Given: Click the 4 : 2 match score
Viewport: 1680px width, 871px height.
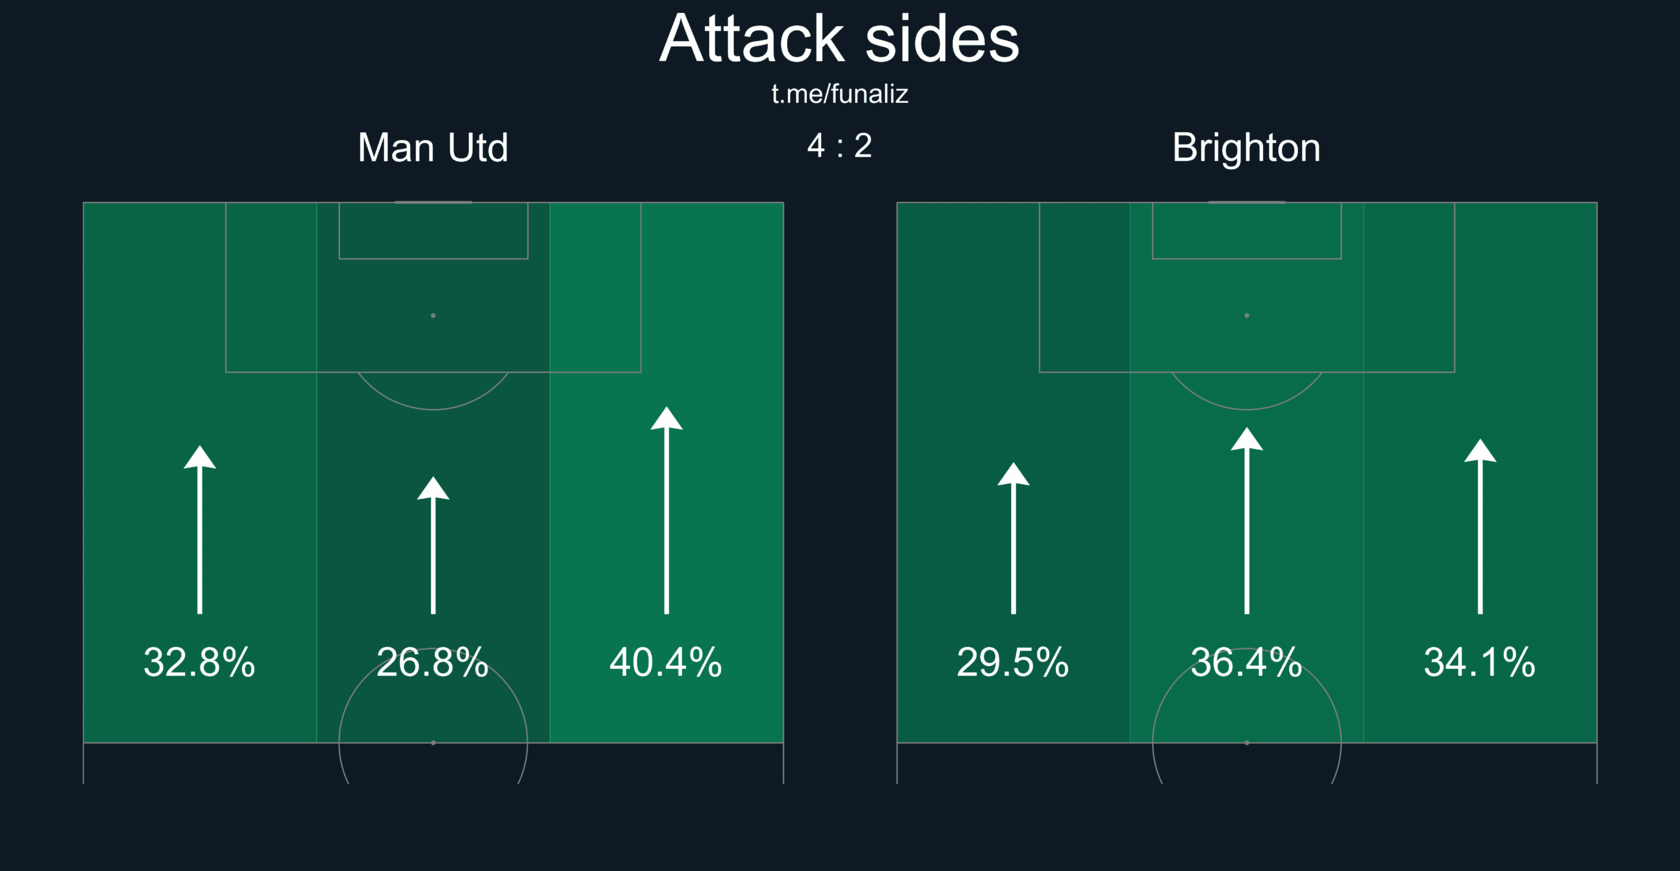Looking at the screenshot, I should click(839, 146).
